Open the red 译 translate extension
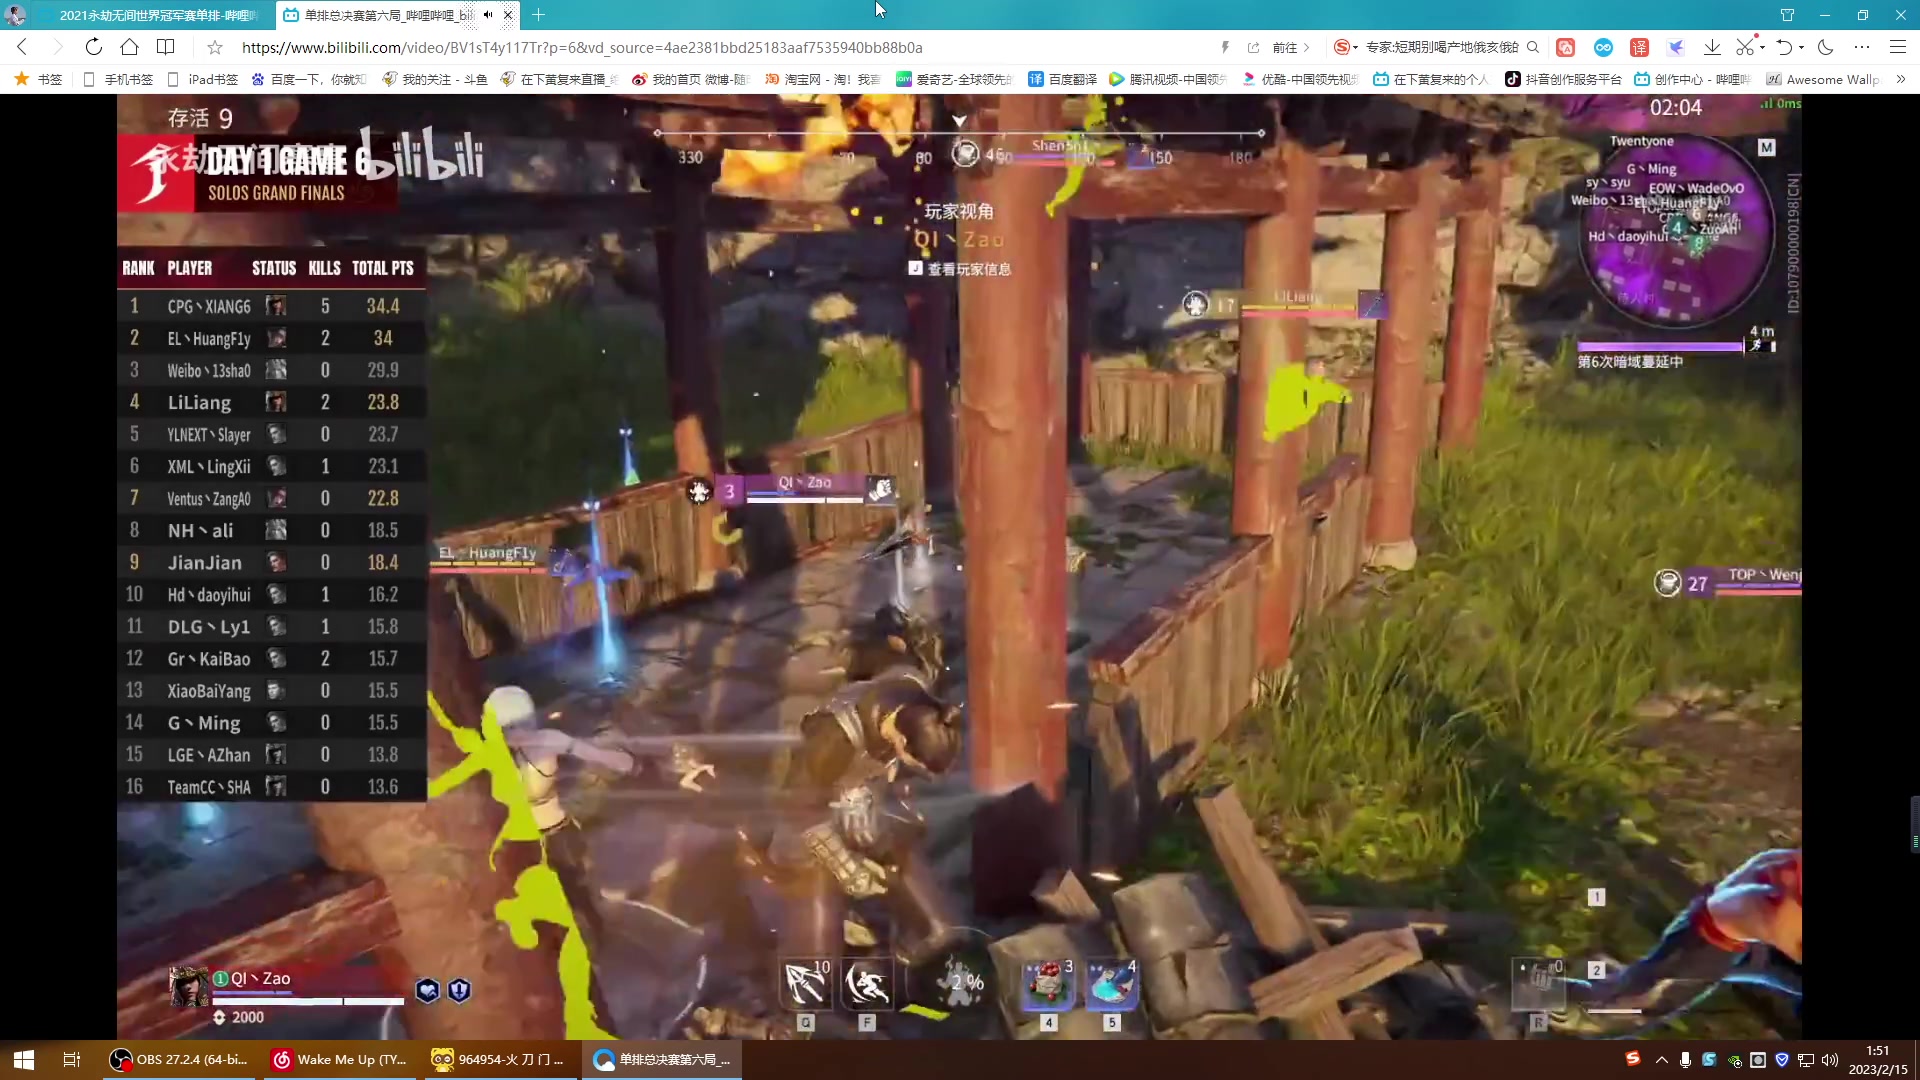 (x=1639, y=47)
